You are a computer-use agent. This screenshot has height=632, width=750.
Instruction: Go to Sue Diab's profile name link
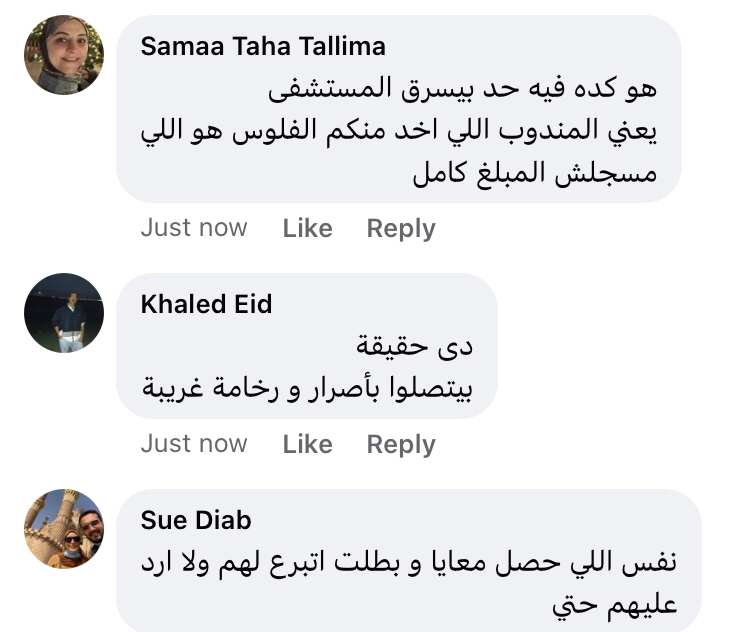[196, 520]
